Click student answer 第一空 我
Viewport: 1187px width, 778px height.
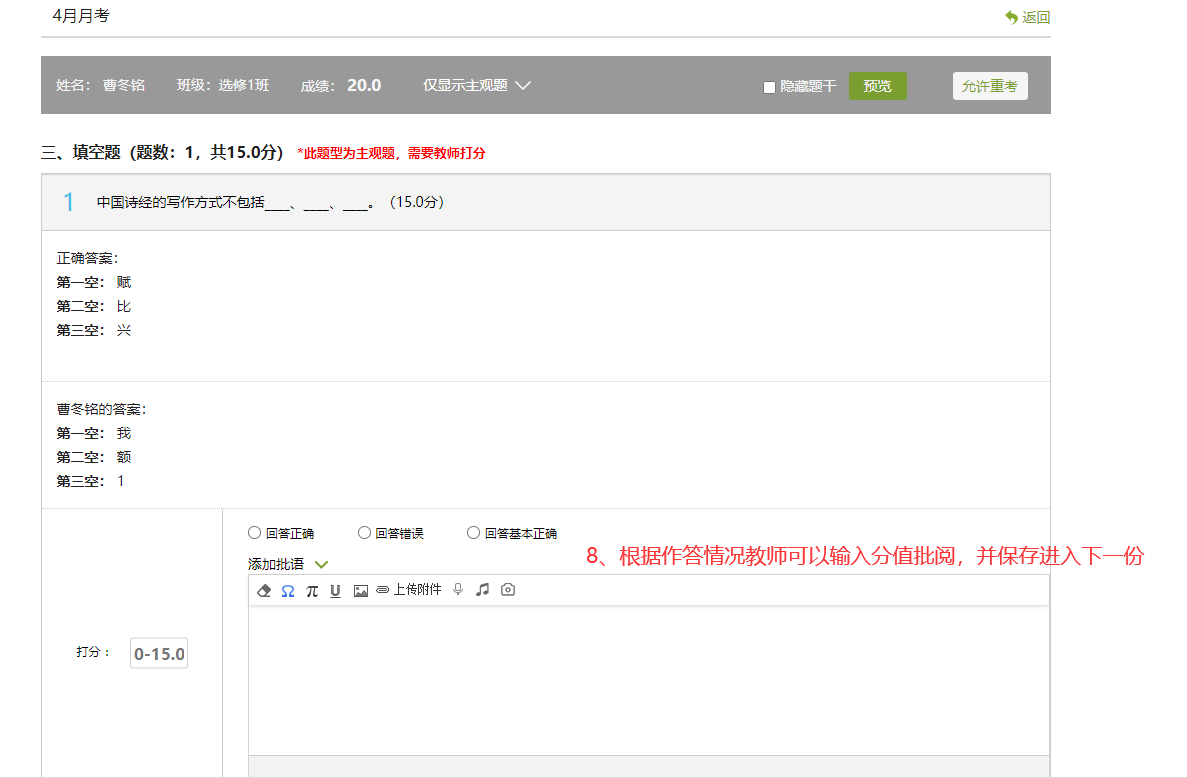click(x=94, y=434)
